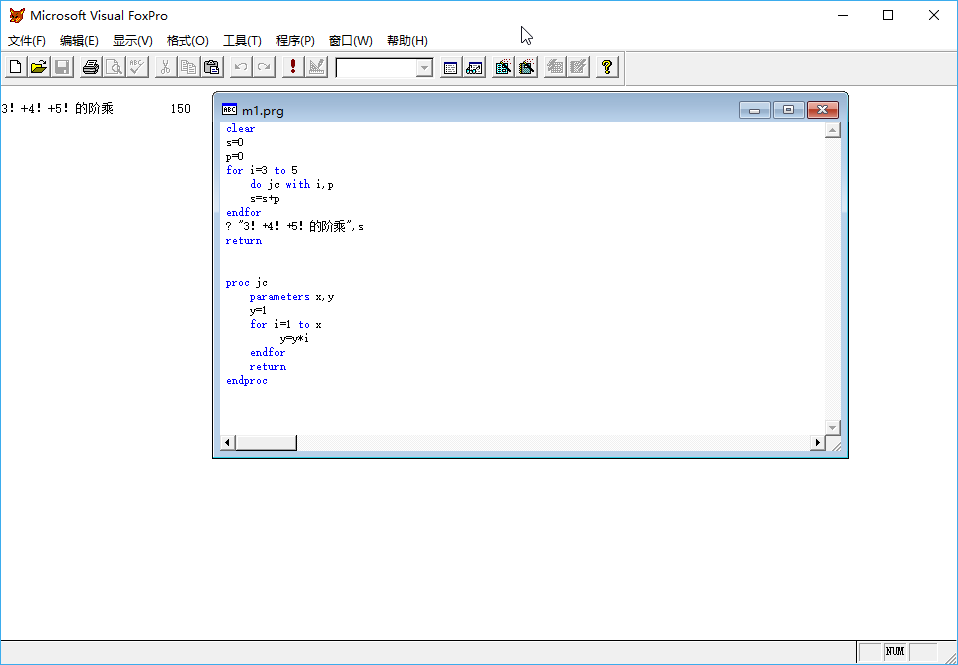Run the program with red exclamation icon
This screenshot has width=958, height=665.
pos(293,67)
